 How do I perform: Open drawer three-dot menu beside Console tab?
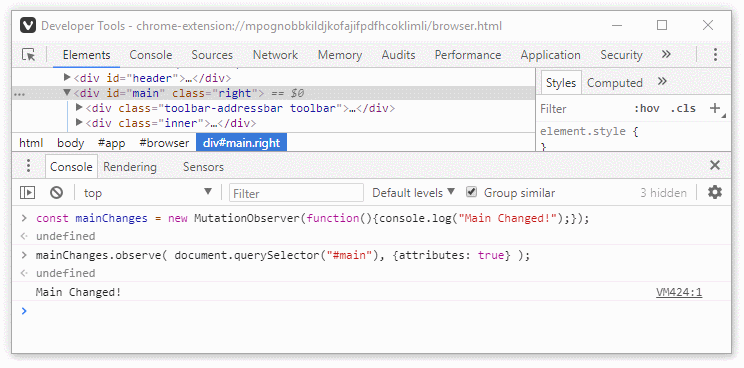tap(28, 166)
